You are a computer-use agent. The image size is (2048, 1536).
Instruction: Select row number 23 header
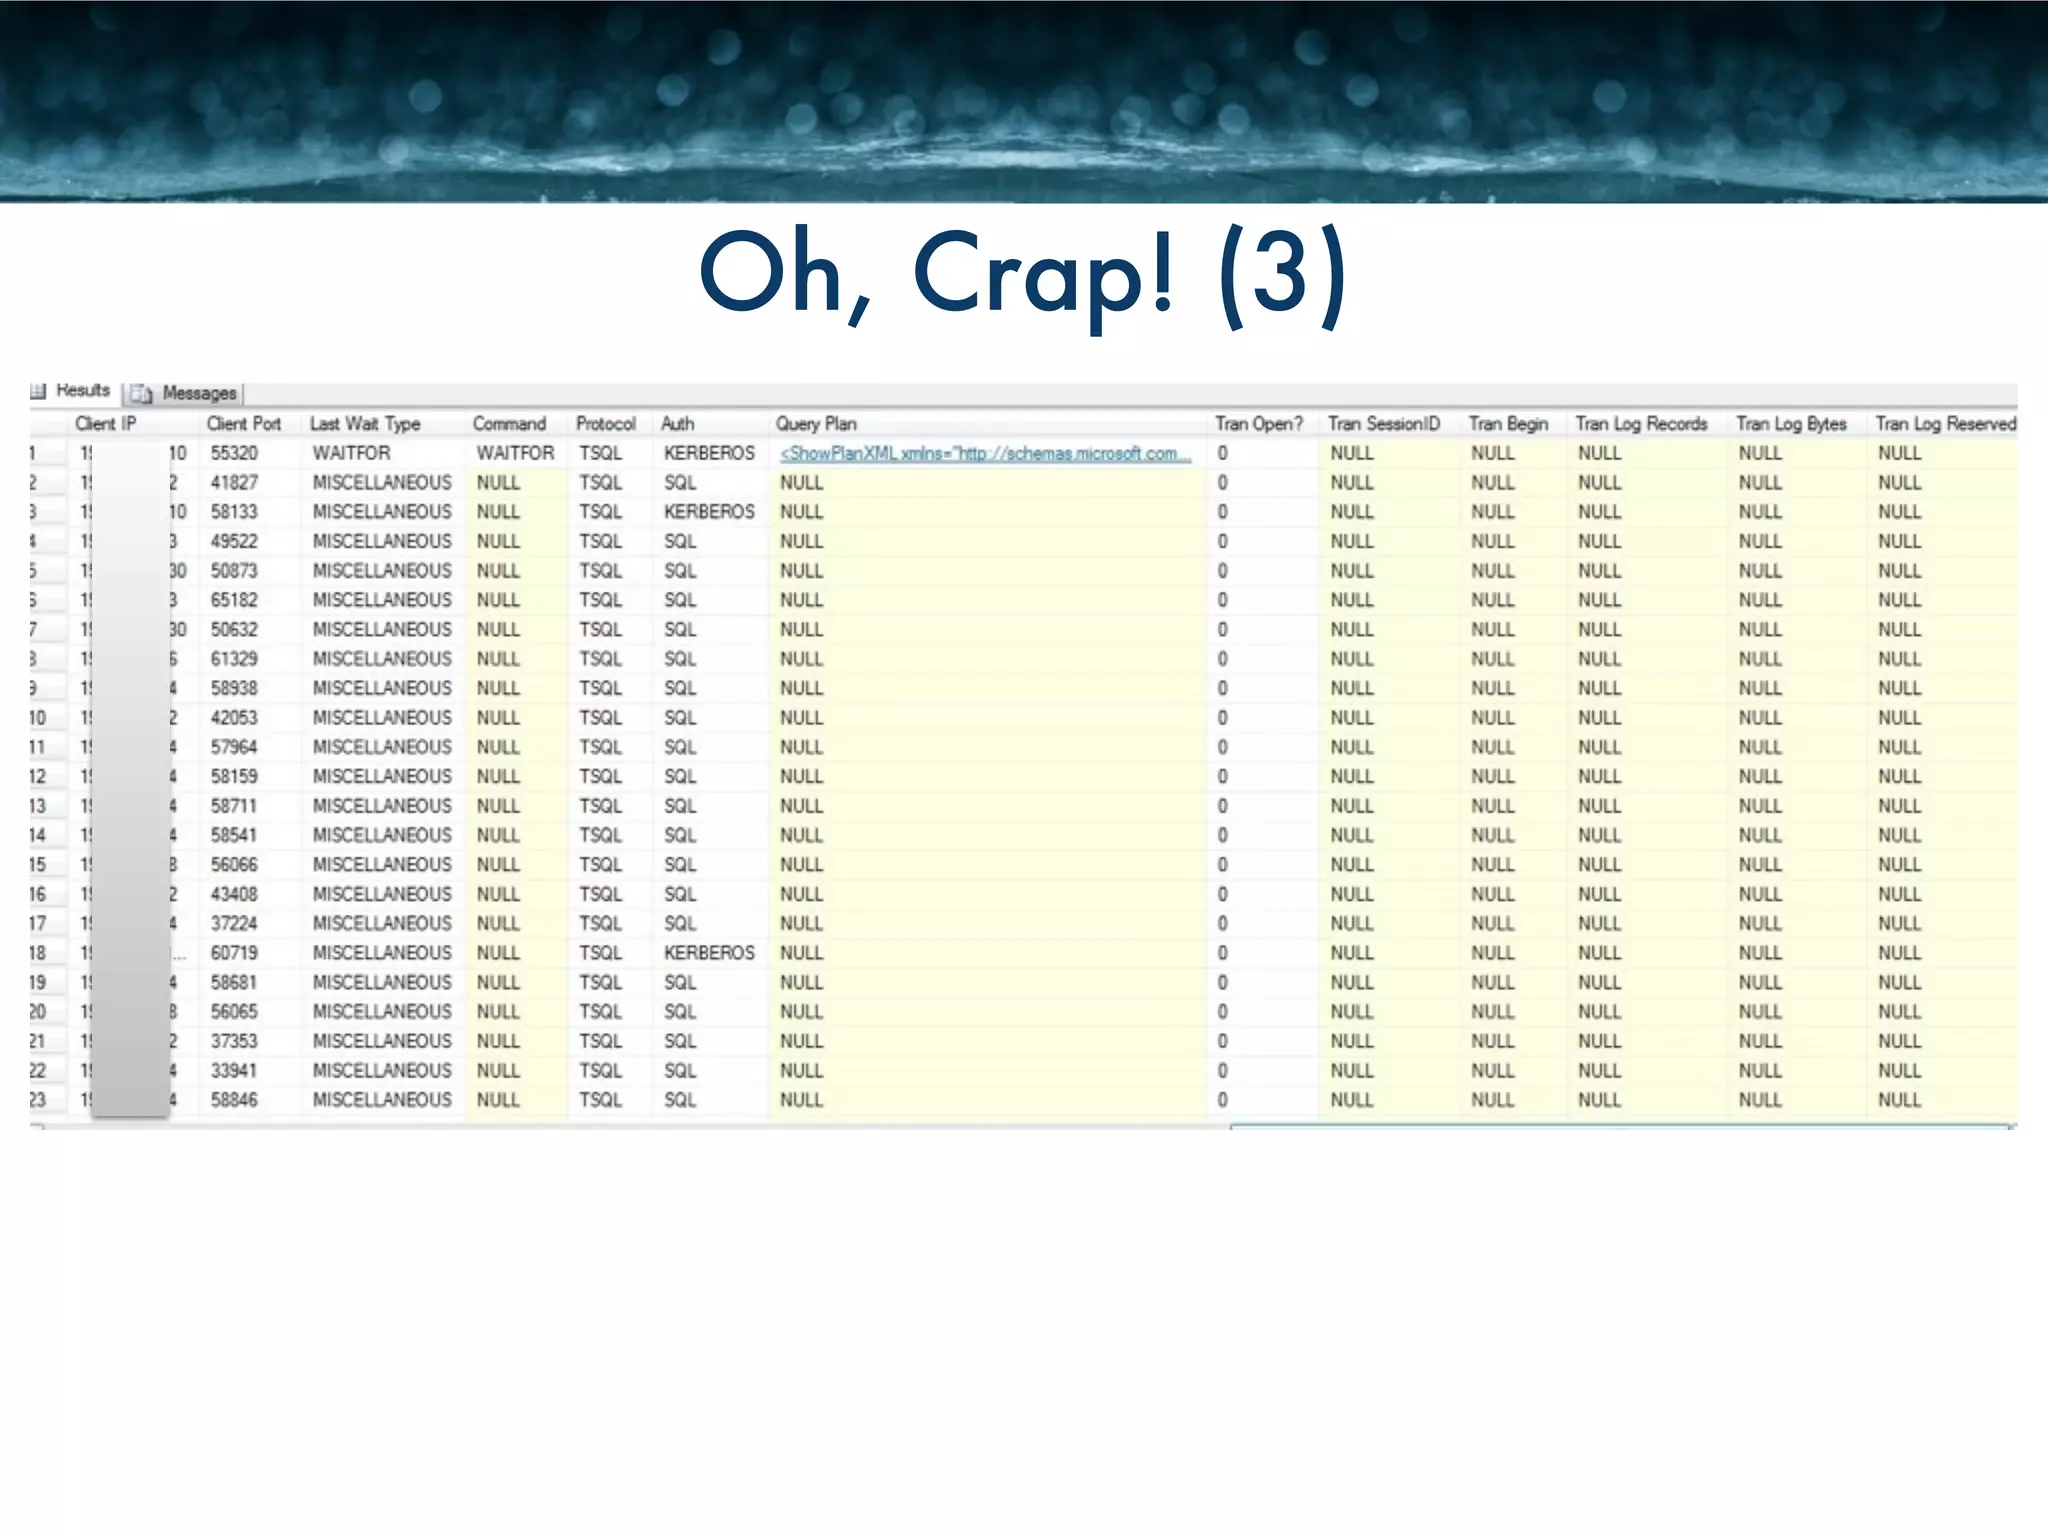pyautogui.click(x=38, y=1100)
